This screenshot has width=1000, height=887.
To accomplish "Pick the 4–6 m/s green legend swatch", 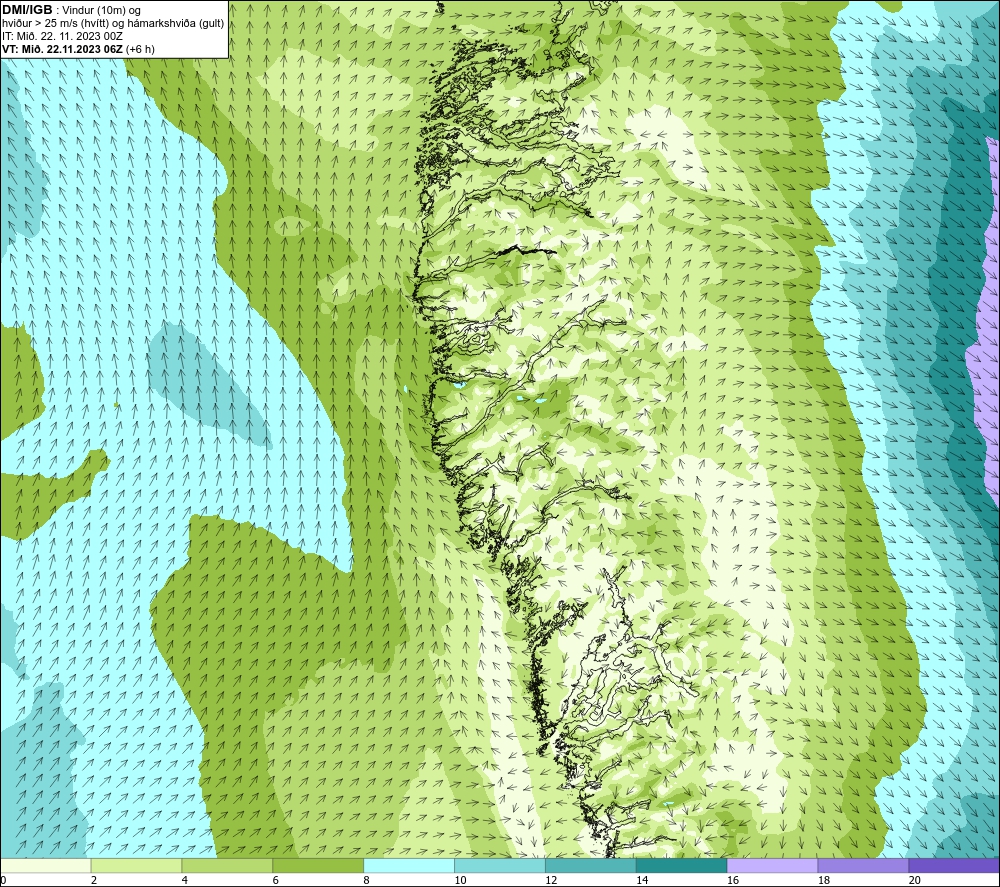I will pyautogui.click(x=227, y=866).
